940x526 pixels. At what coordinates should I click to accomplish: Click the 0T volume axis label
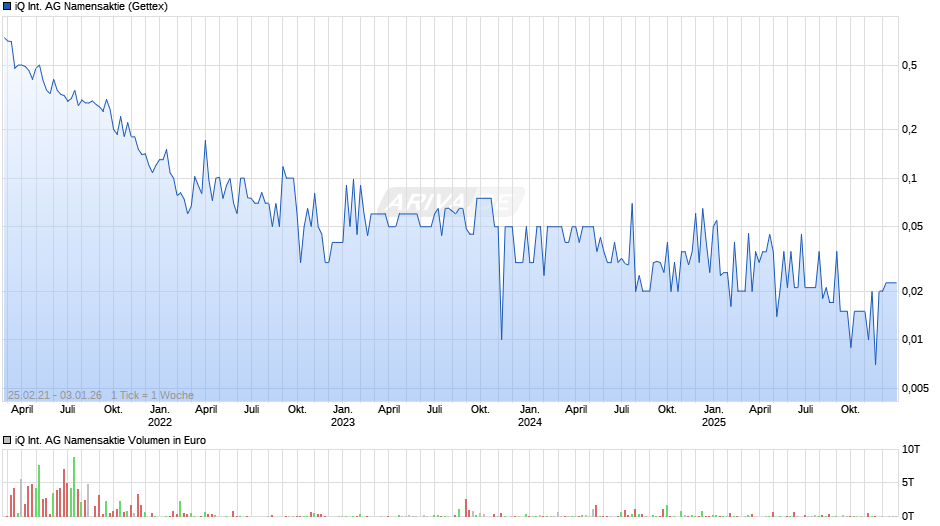pos(908,516)
